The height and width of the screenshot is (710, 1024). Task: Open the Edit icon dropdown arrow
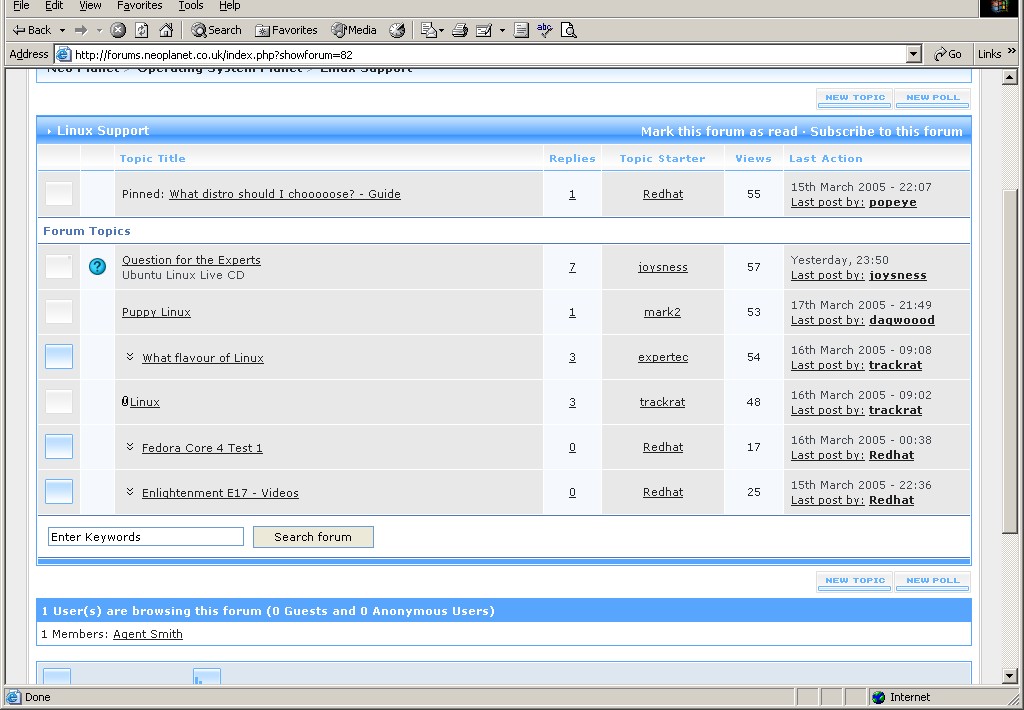point(502,30)
